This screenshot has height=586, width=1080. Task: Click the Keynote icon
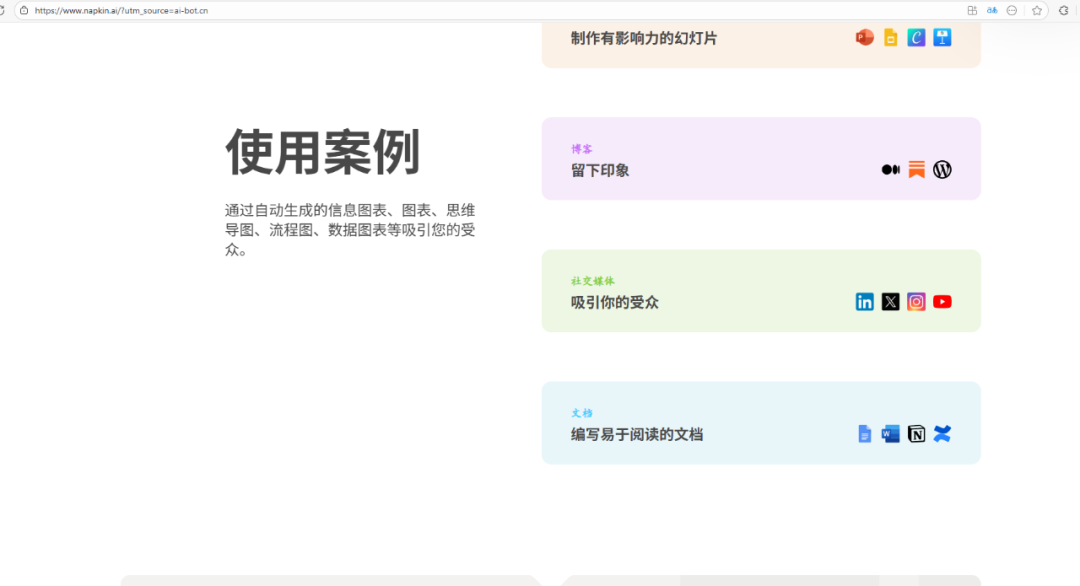click(x=942, y=38)
